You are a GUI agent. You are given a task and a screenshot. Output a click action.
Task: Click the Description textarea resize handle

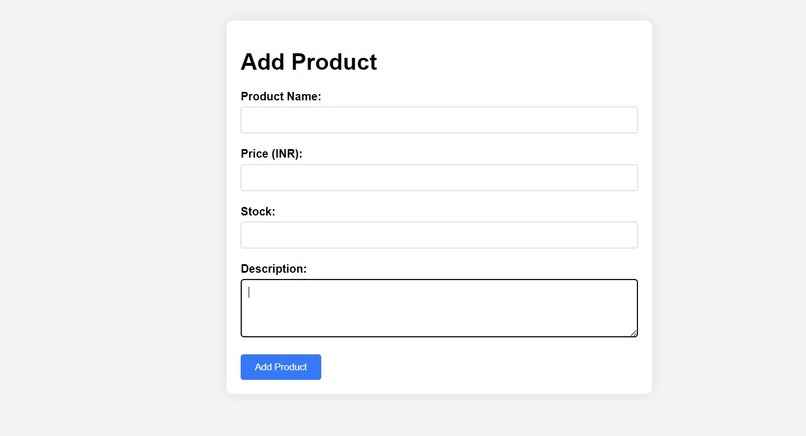pyautogui.click(x=633, y=333)
